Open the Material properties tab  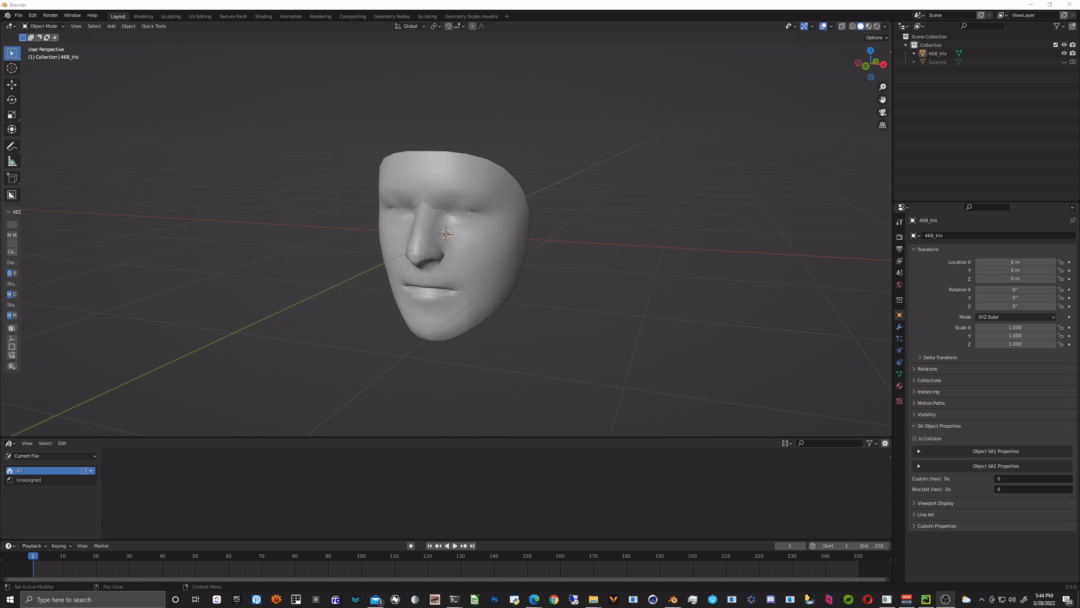(899, 386)
